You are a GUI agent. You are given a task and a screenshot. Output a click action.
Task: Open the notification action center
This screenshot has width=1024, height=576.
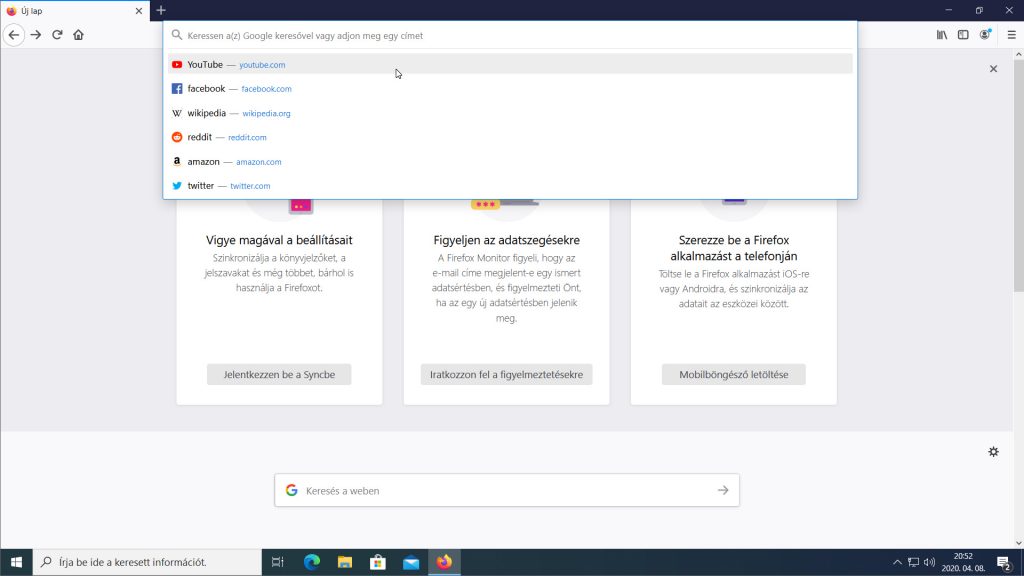point(1004,562)
